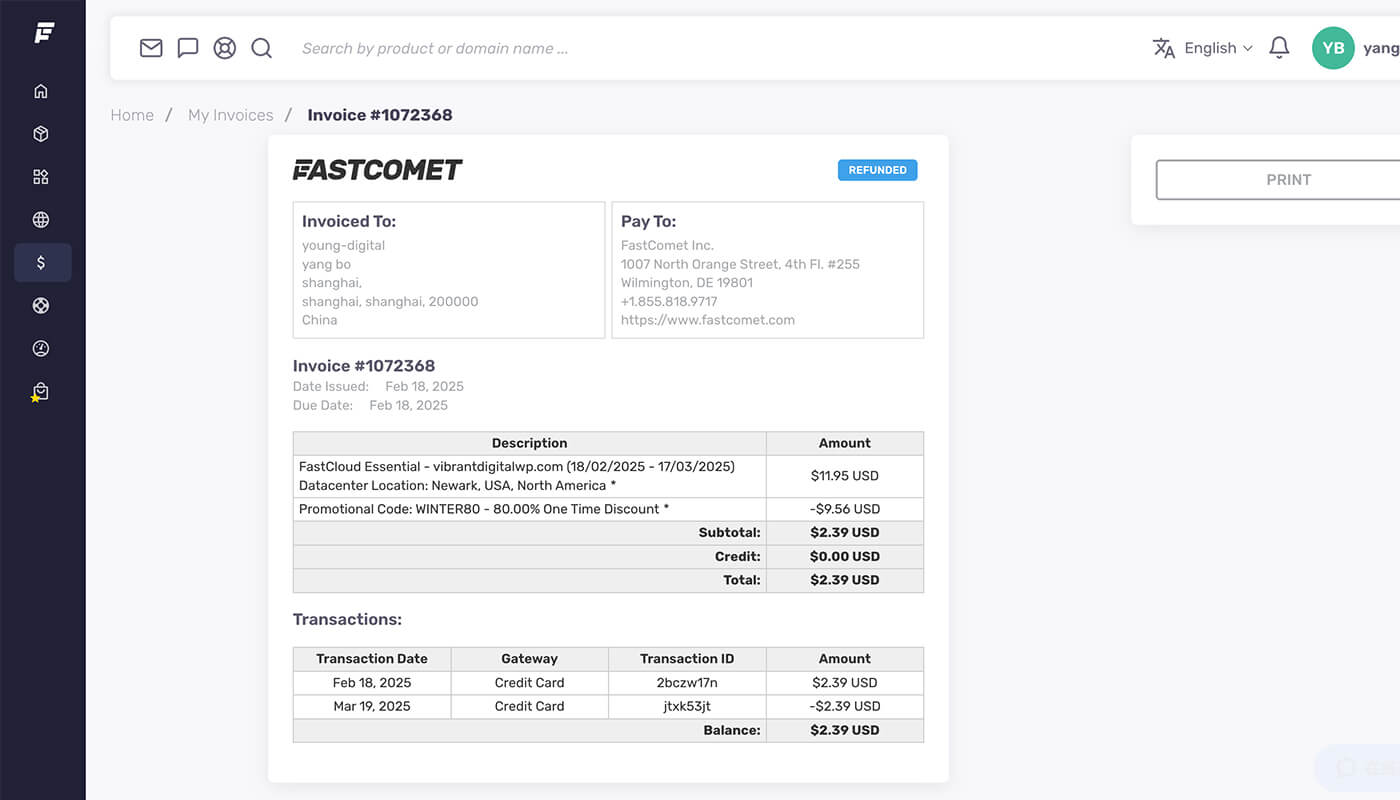Open the Home icon in sidebar
This screenshot has width=1400, height=800.
click(41, 91)
